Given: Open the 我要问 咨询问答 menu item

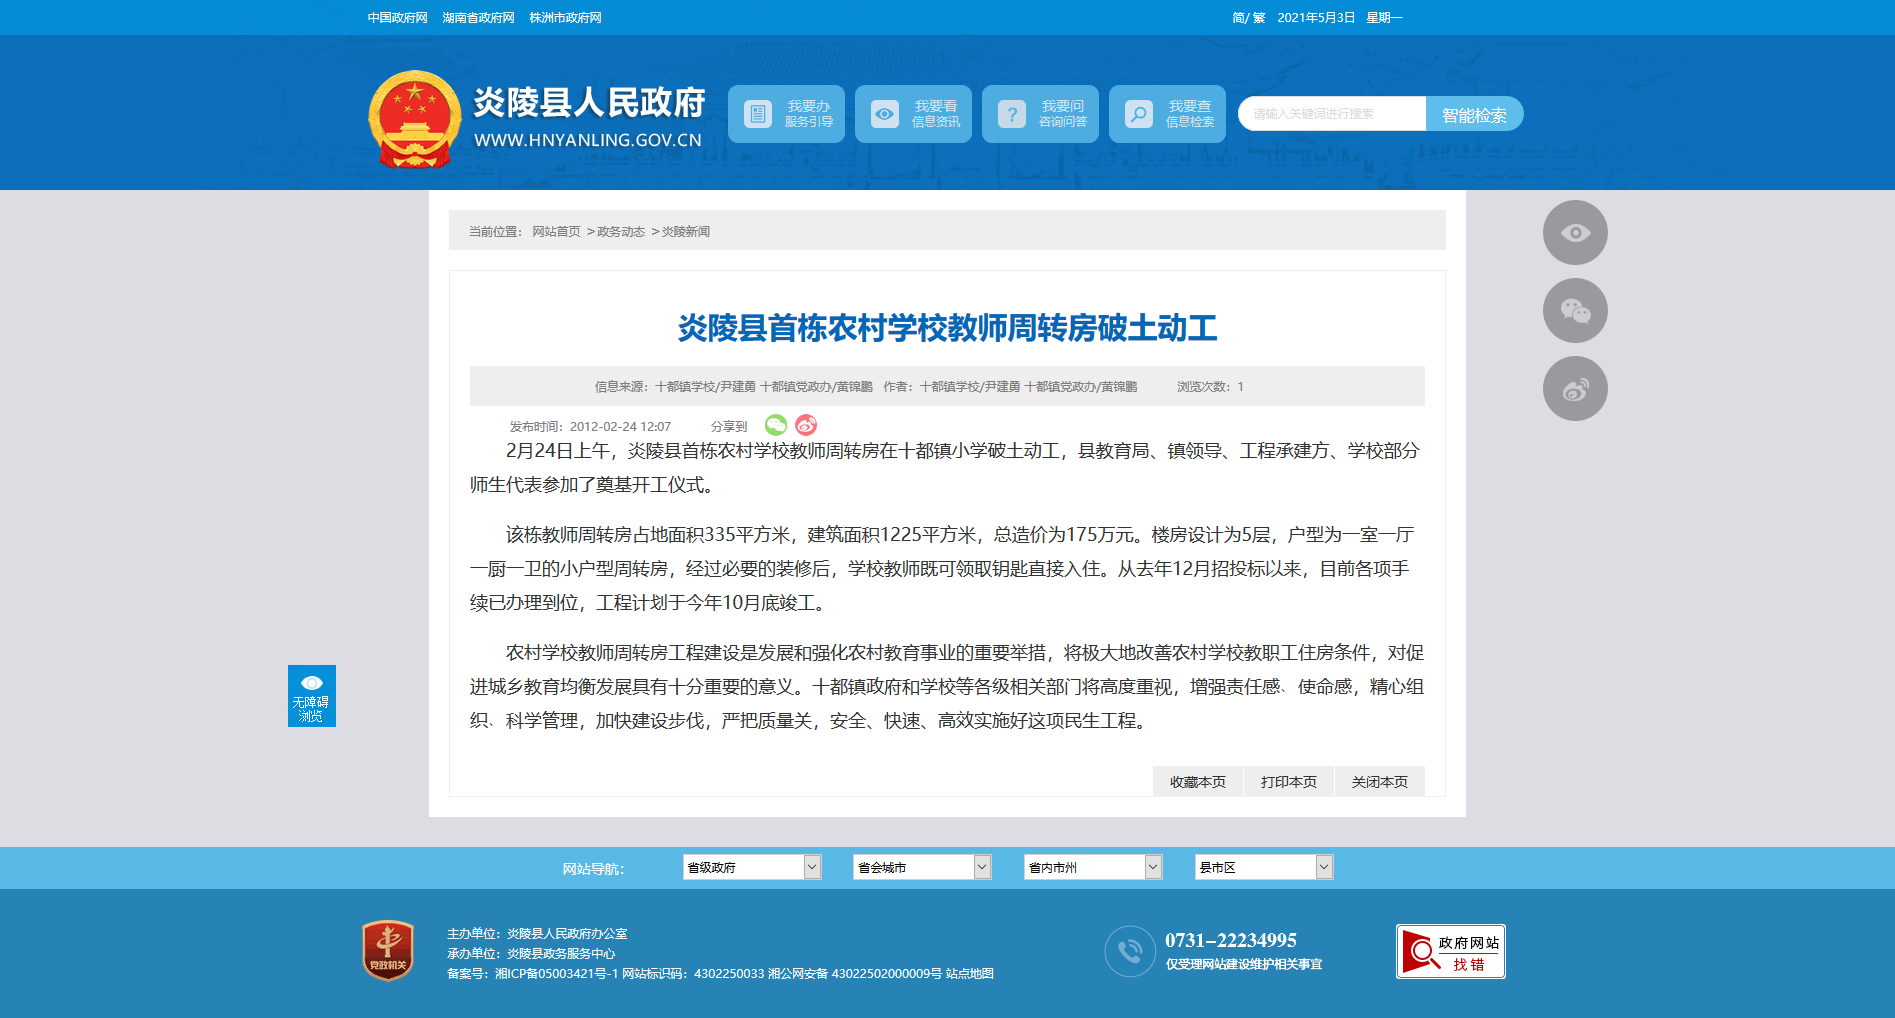Looking at the screenshot, I should point(1040,114).
